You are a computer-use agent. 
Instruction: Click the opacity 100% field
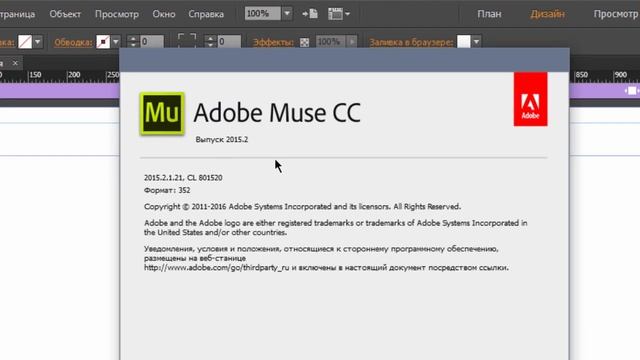point(330,42)
